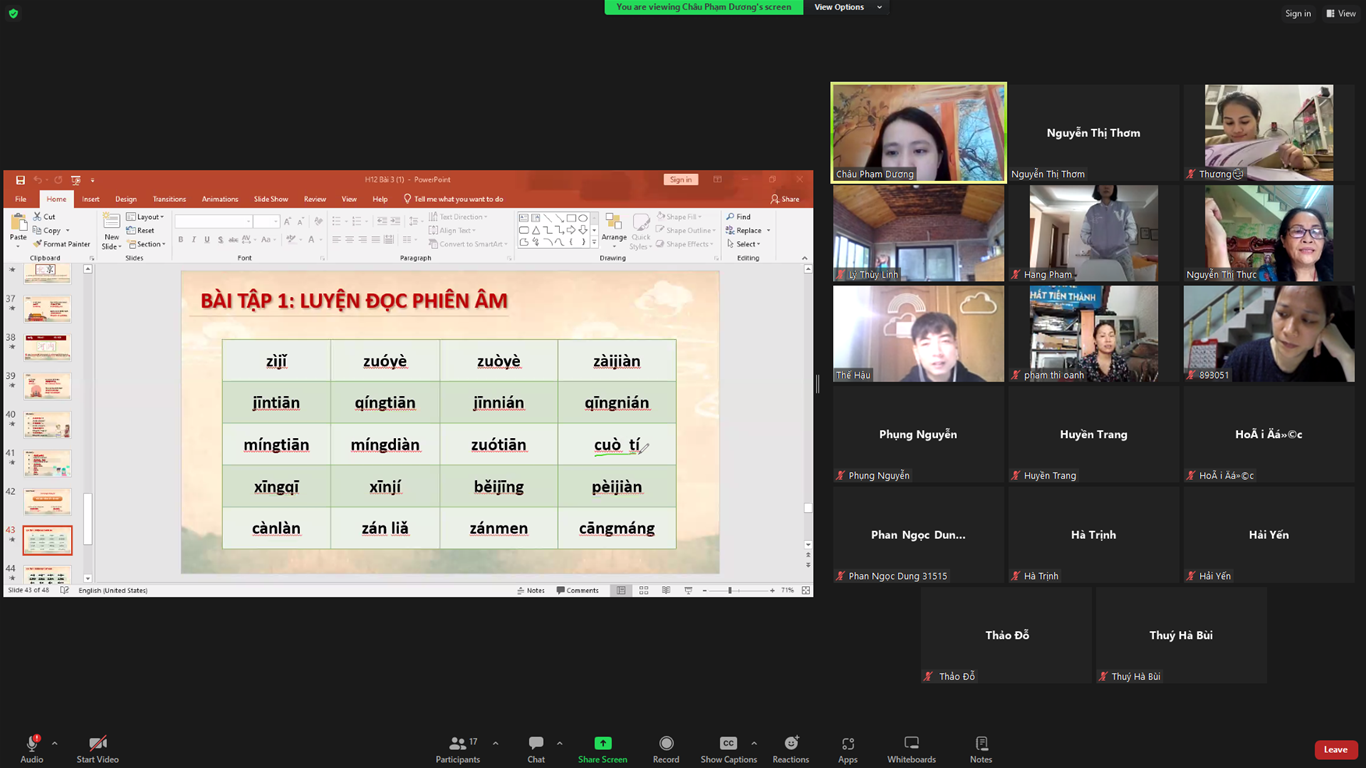Open the Slide Show tab
The width and height of the screenshot is (1366, 768).
pos(271,199)
